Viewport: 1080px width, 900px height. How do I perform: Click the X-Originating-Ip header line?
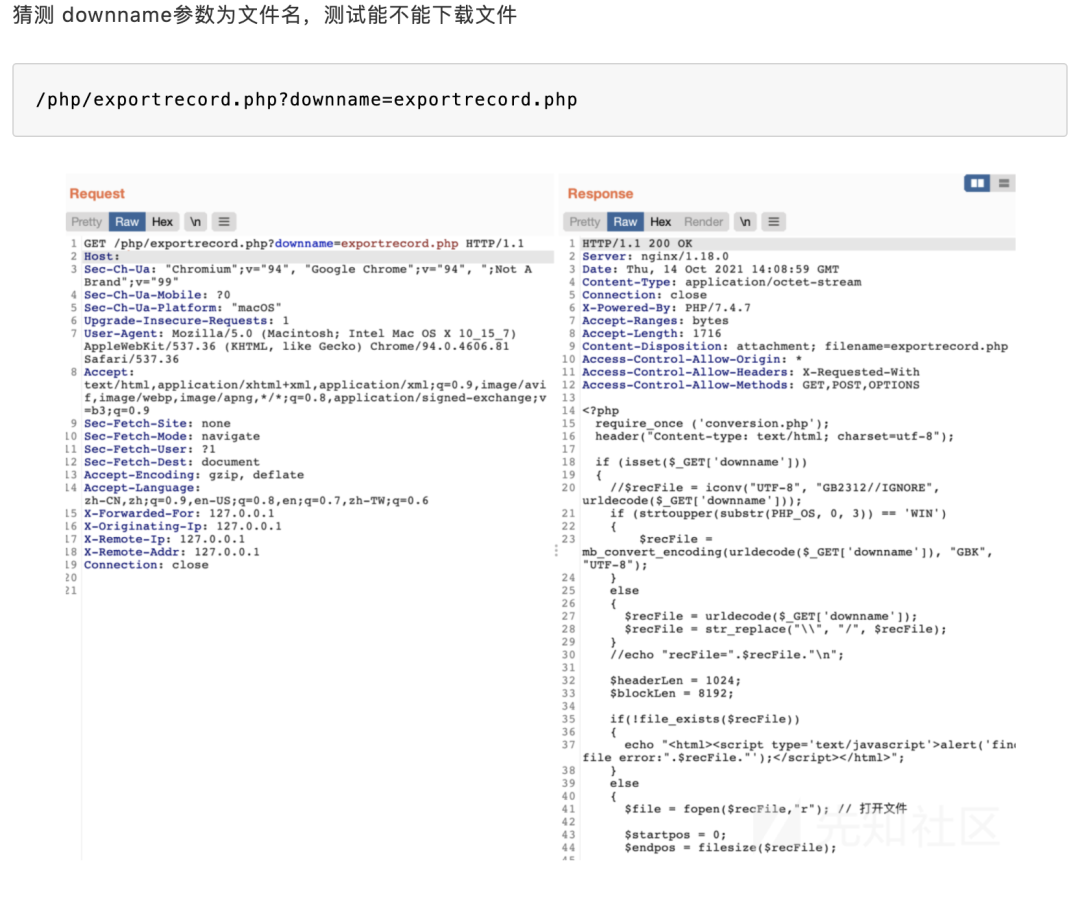(x=183, y=527)
